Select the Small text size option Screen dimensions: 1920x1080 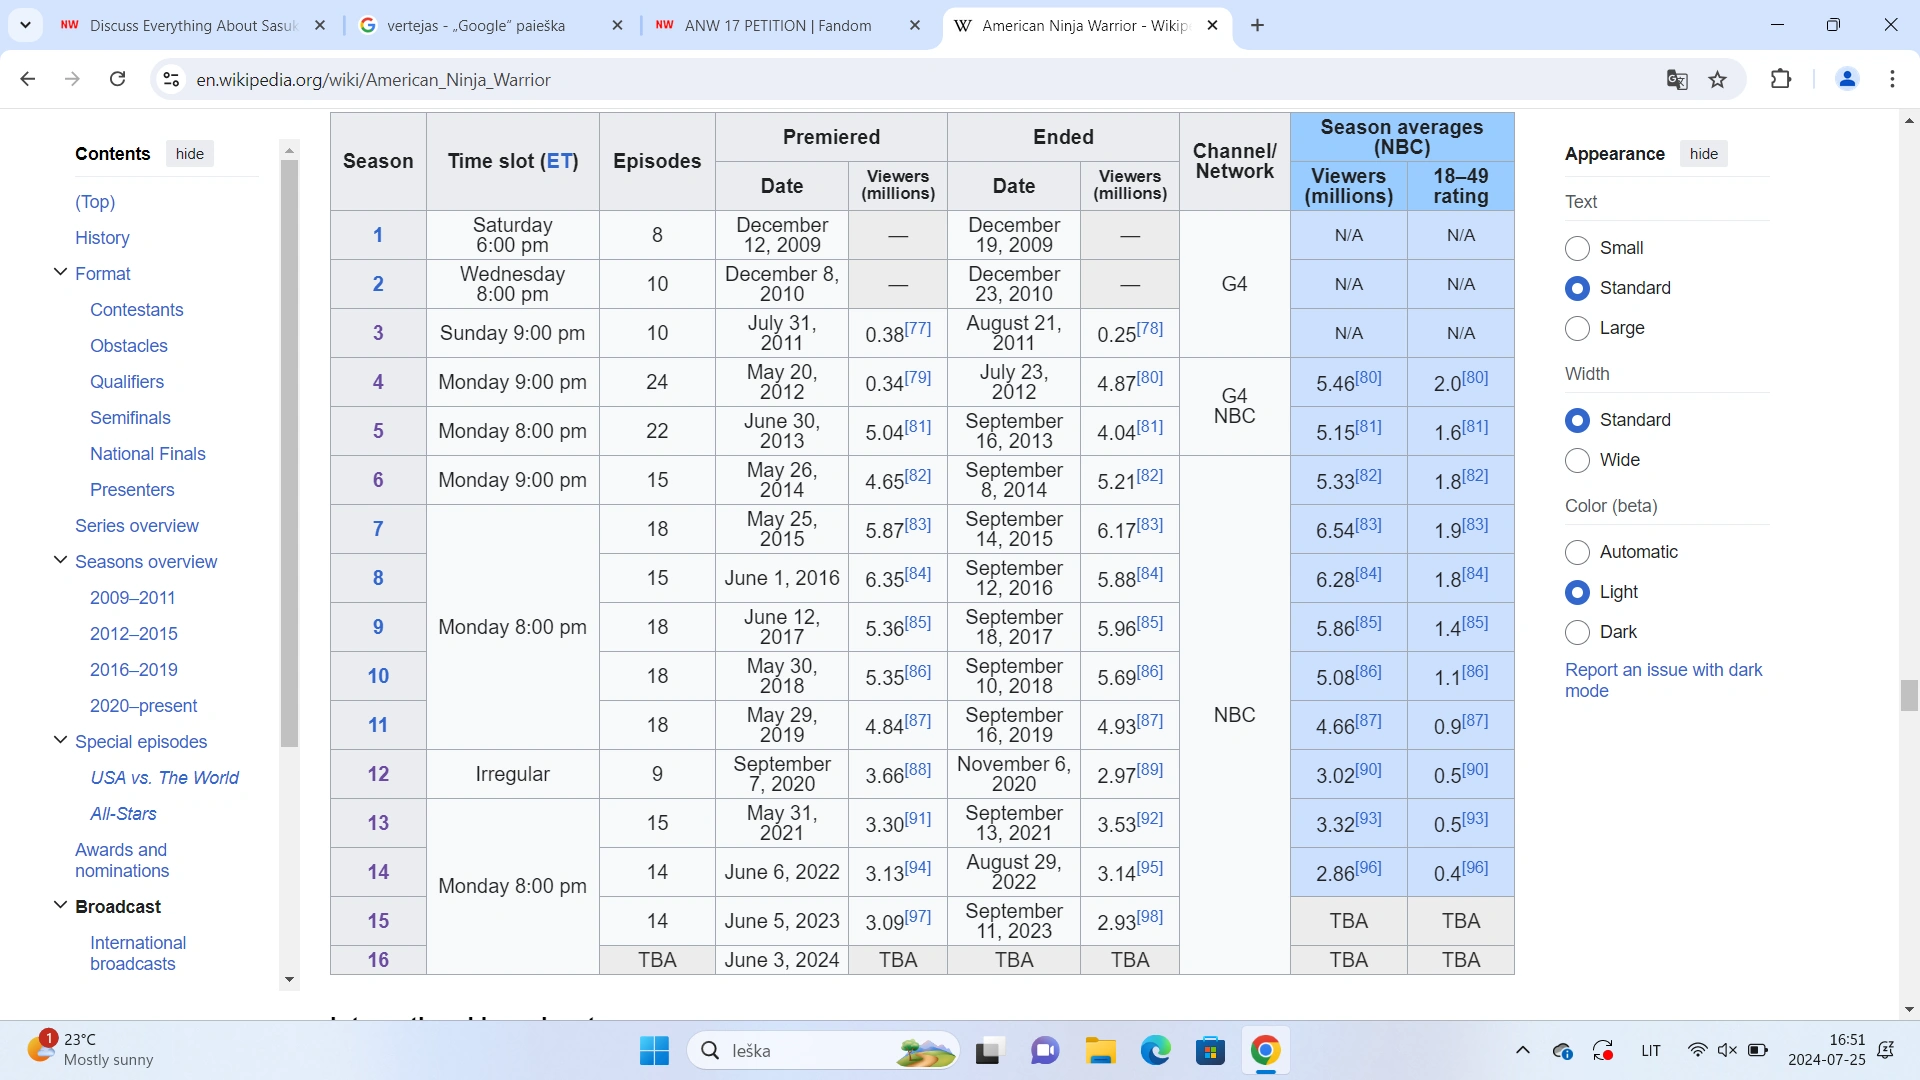1577,248
